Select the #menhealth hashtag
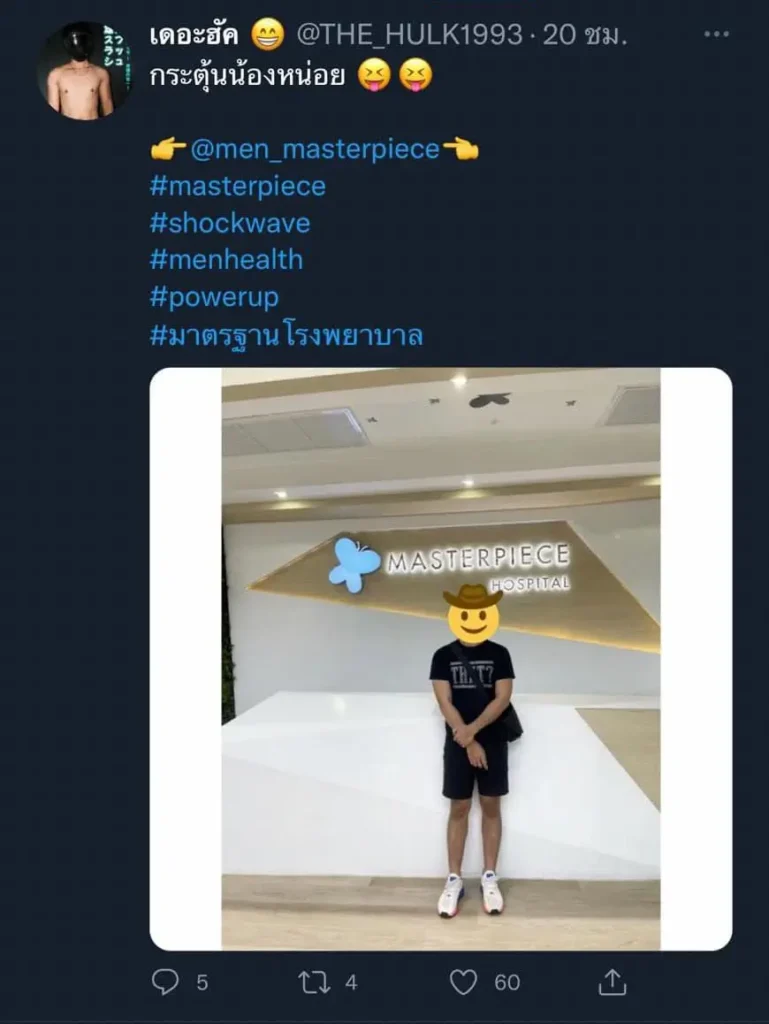This screenshot has width=769, height=1024. (226, 260)
